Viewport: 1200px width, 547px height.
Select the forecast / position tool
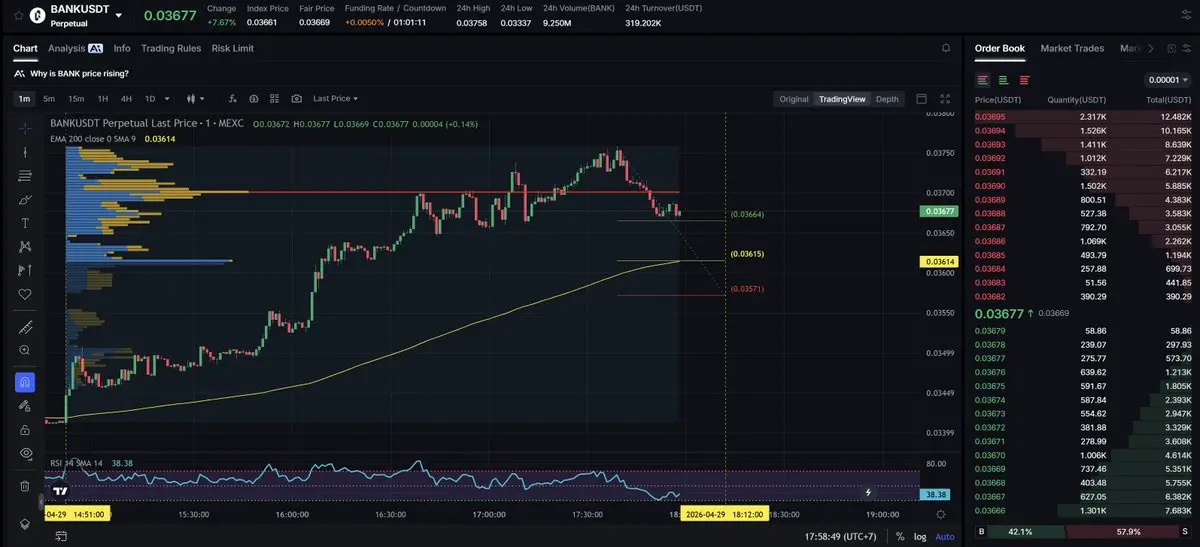coord(25,270)
